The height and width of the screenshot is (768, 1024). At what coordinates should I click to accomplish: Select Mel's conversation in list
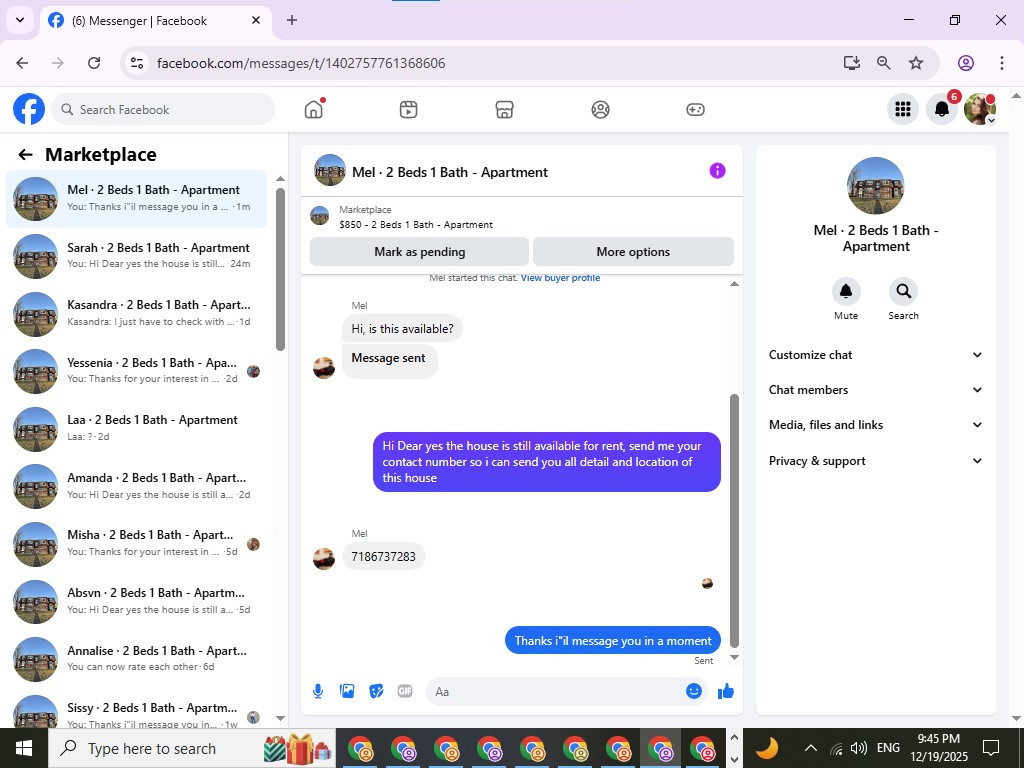click(x=136, y=199)
